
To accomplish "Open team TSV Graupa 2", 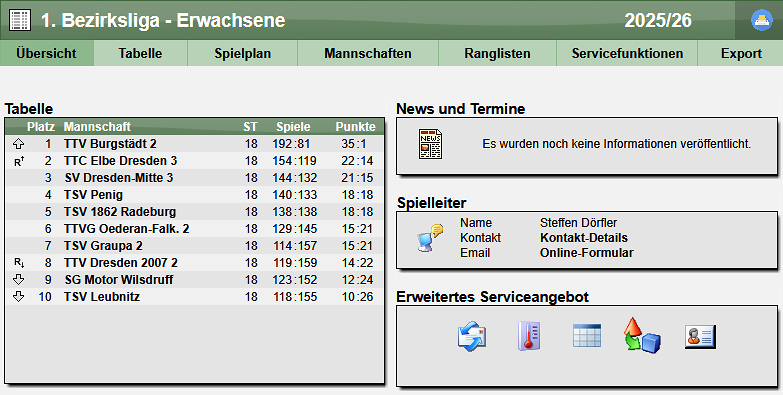I will [x=103, y=246].
